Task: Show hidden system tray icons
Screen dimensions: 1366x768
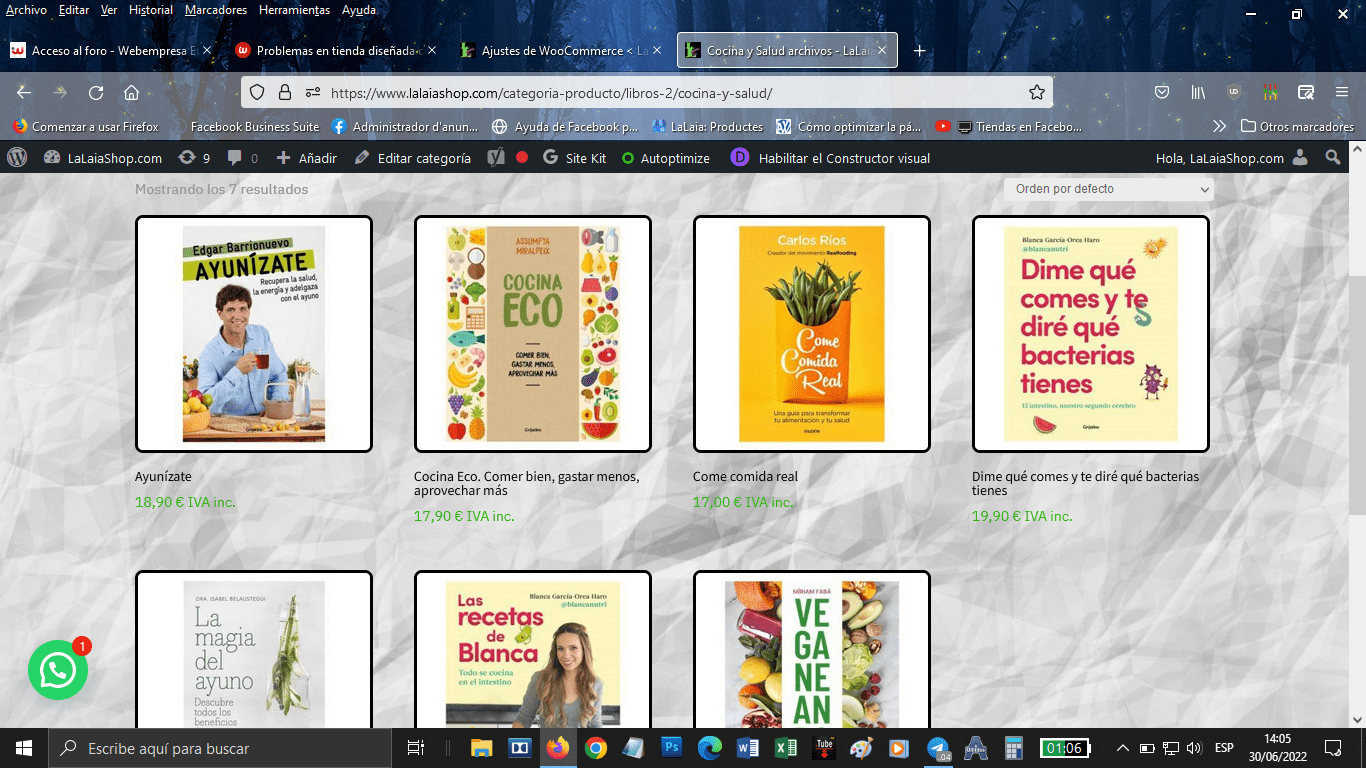Action: click(x=1122, y=748)
